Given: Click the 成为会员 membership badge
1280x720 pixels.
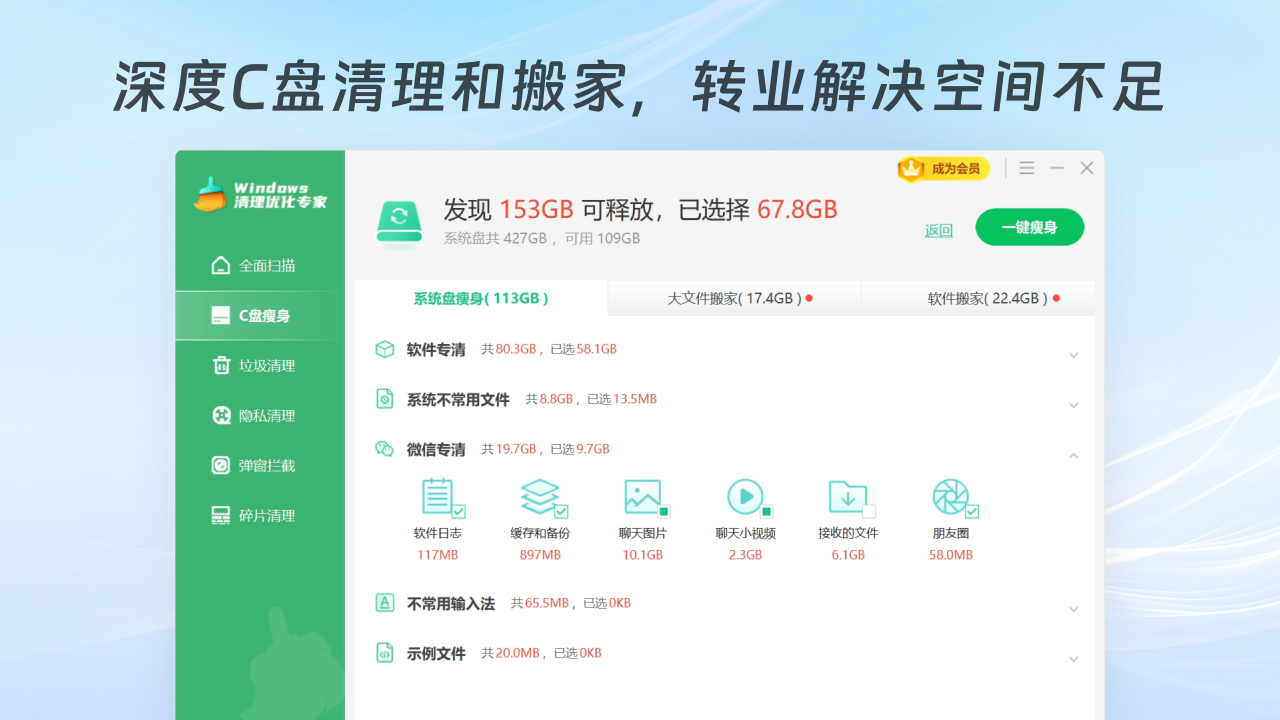Looking at the screenshot, I should point(943,169).
